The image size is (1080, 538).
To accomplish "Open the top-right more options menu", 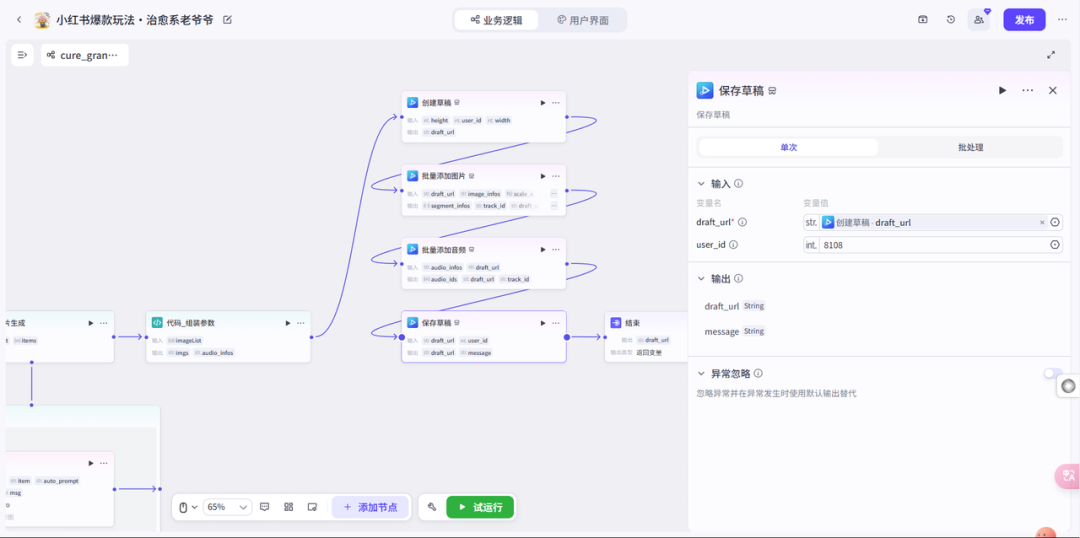I will coord(1062,20).
